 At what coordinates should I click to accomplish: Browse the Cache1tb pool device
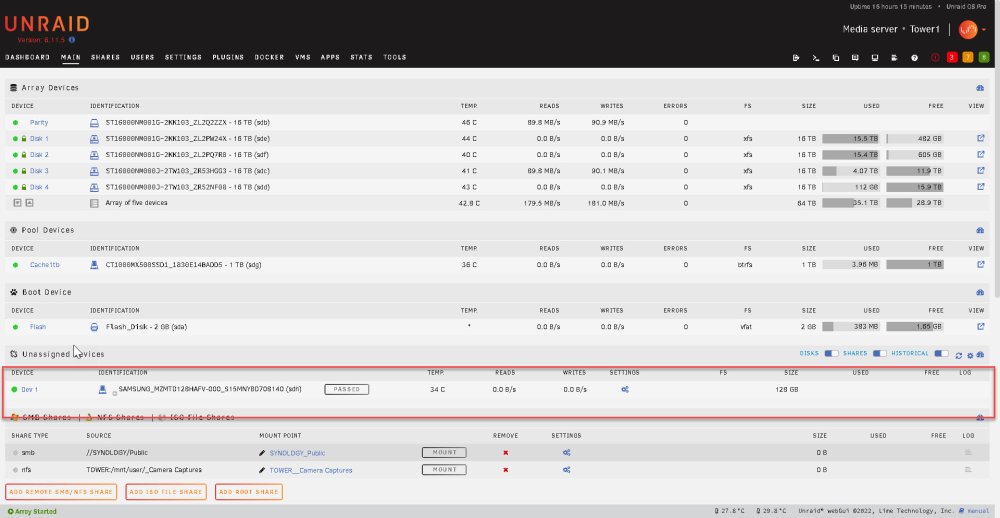[x=980, y=264]
